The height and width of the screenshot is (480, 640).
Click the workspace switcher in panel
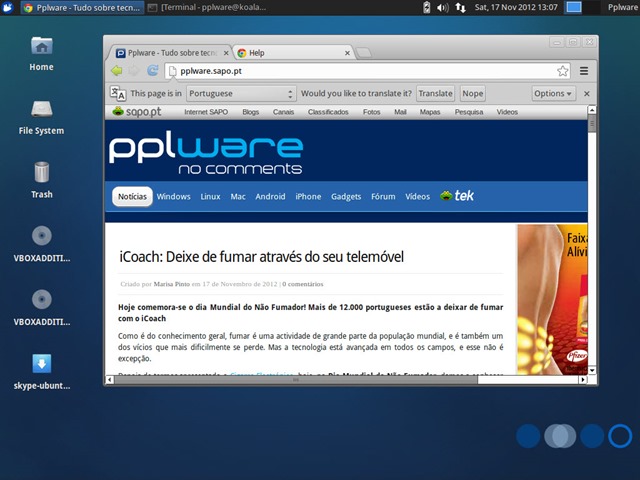582,7
